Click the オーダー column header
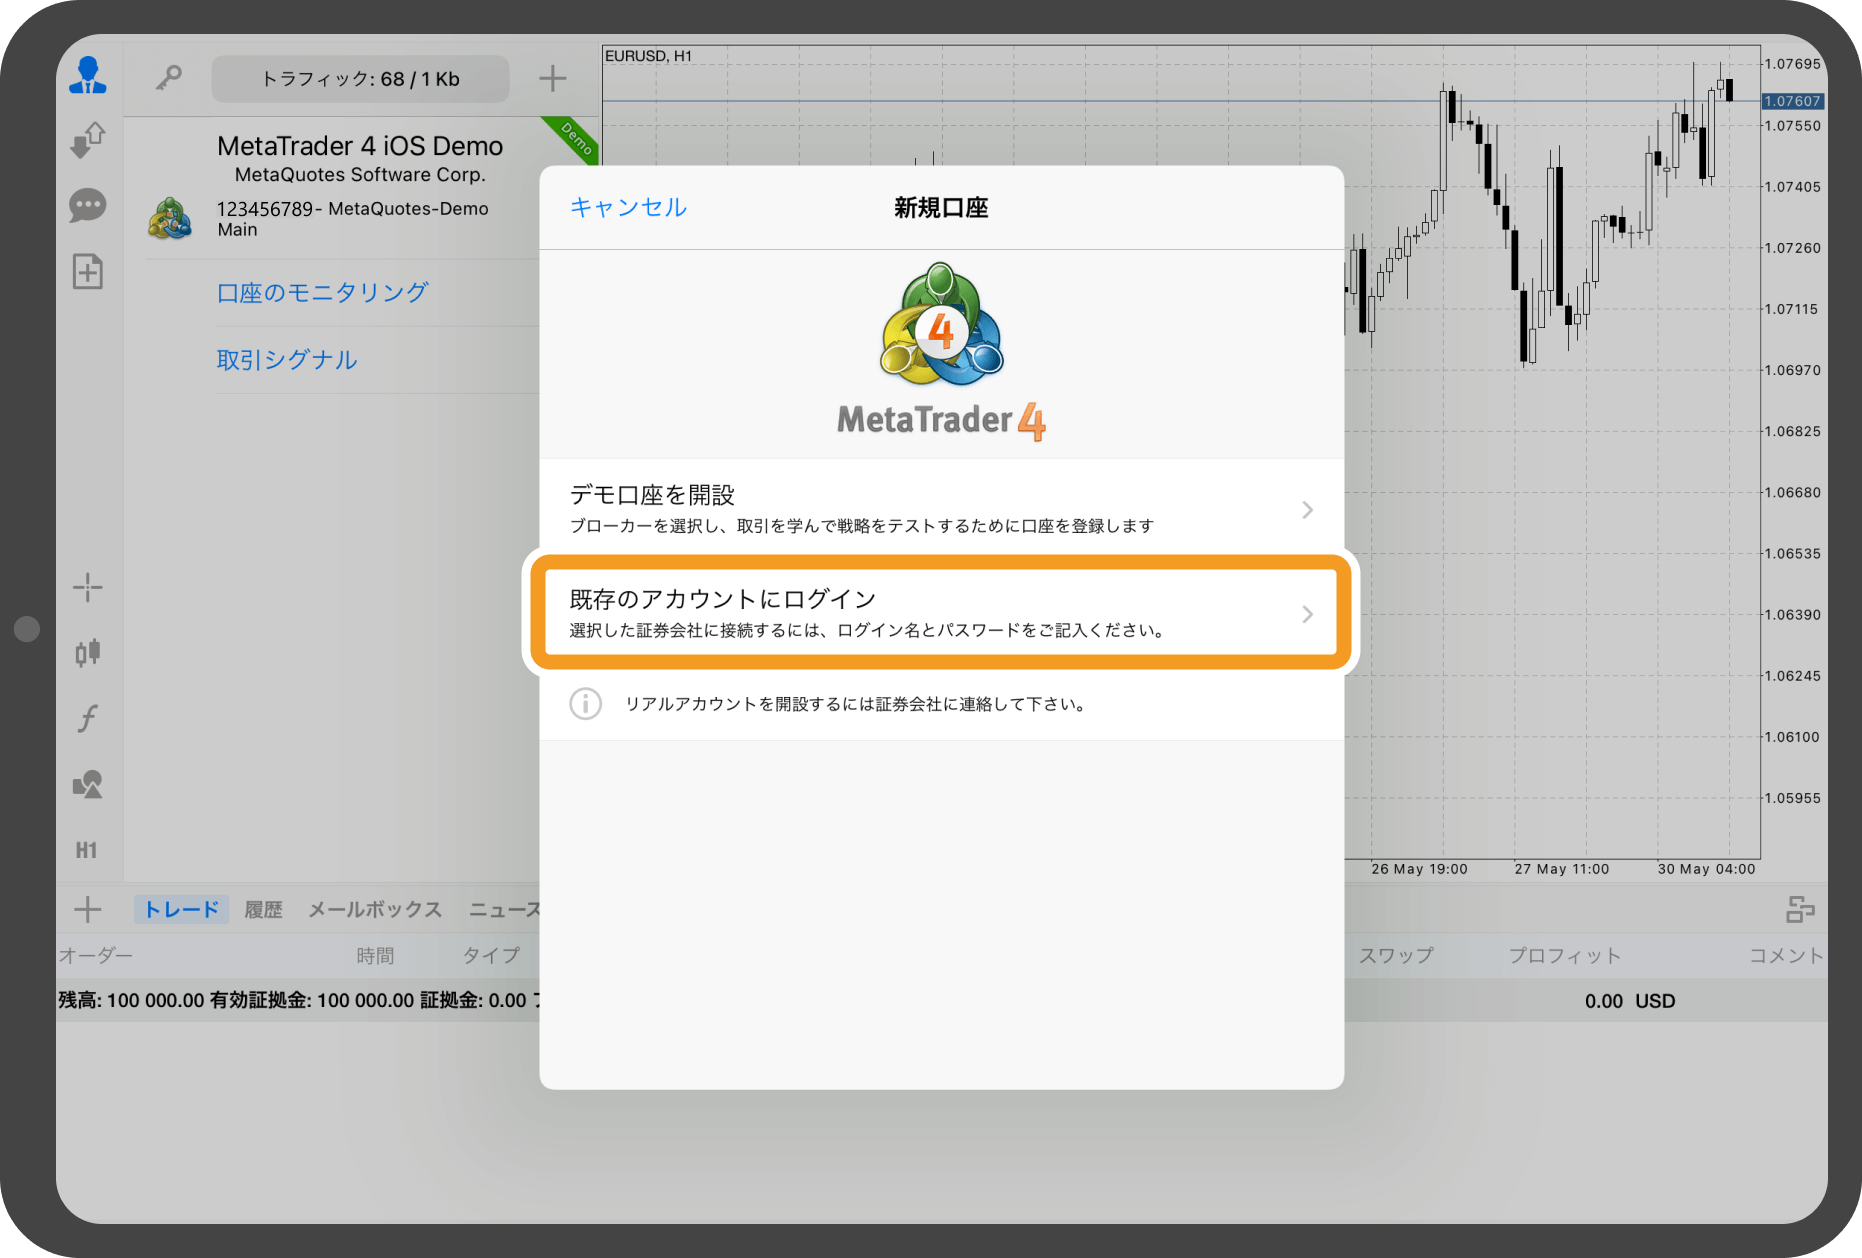1862x1258 pixels. tap(96, 955)
